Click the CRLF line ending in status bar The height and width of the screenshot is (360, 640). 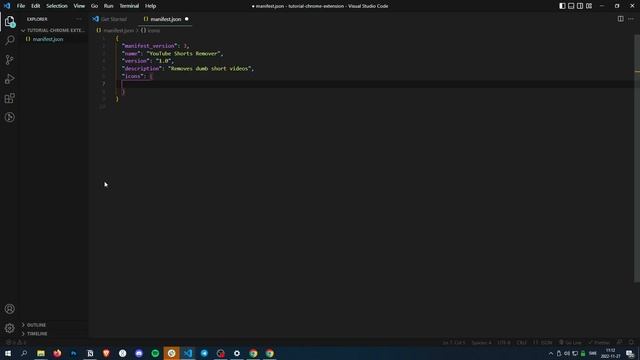(522, 342)
